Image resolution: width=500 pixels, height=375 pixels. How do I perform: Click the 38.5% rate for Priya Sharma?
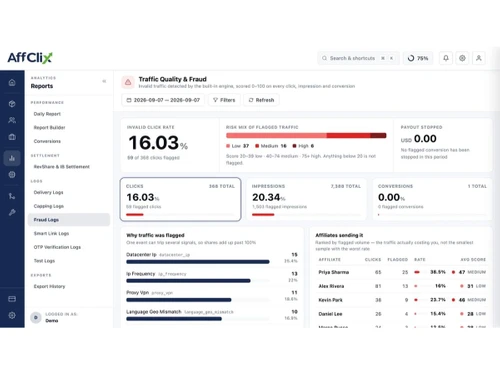[438, 272]
